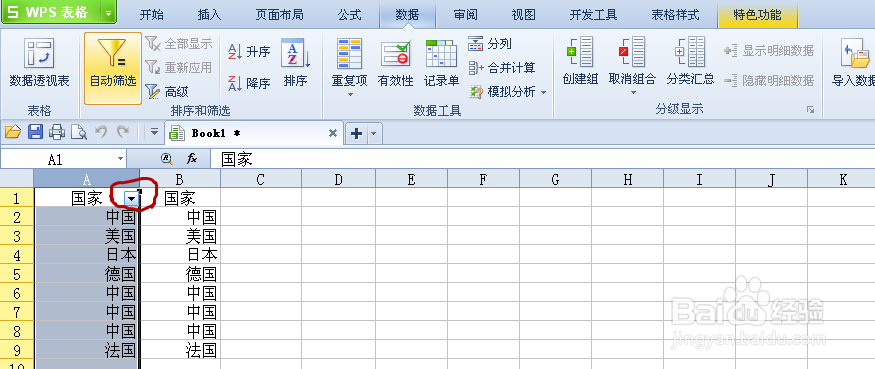Image resolution: width=875 pixels, height=369 pixels.
Task: Open 高级 advanced filter
Action: [167, 92]
